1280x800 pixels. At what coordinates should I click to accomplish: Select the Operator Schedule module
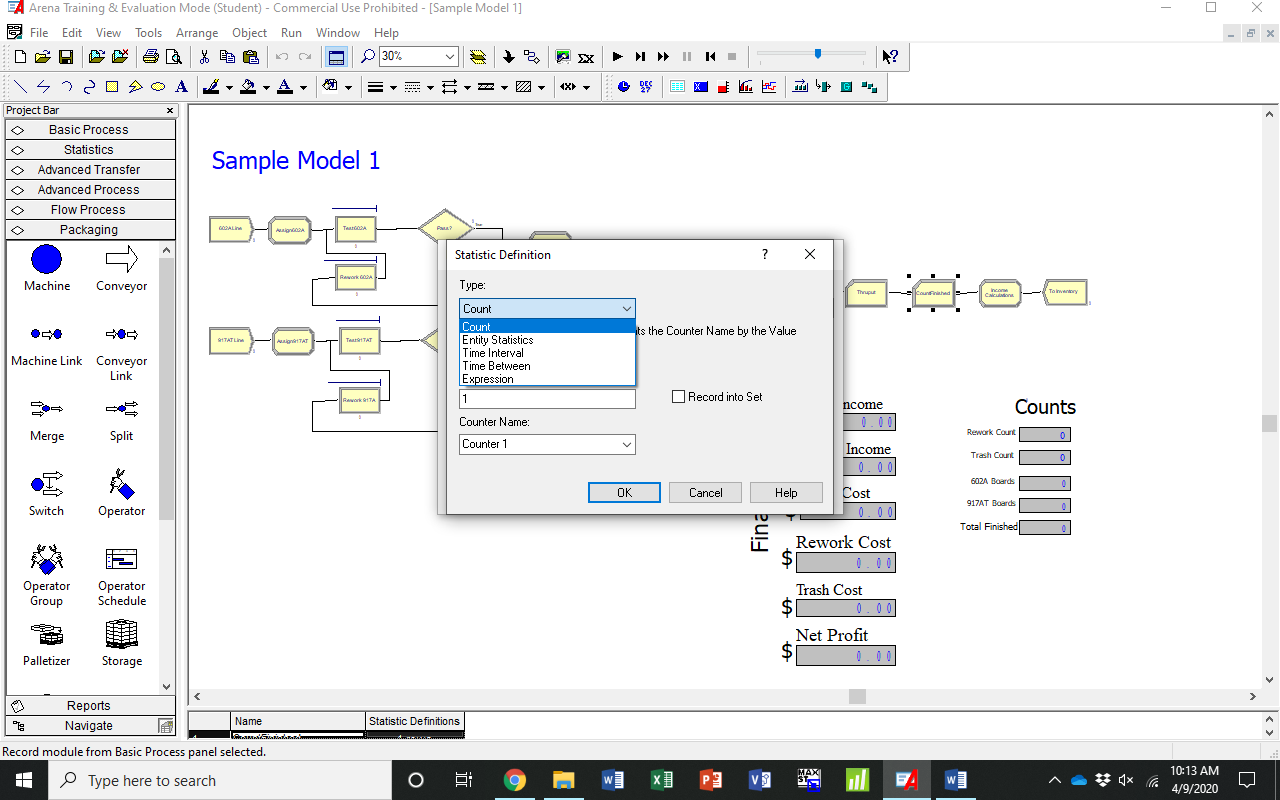(122, 577)
